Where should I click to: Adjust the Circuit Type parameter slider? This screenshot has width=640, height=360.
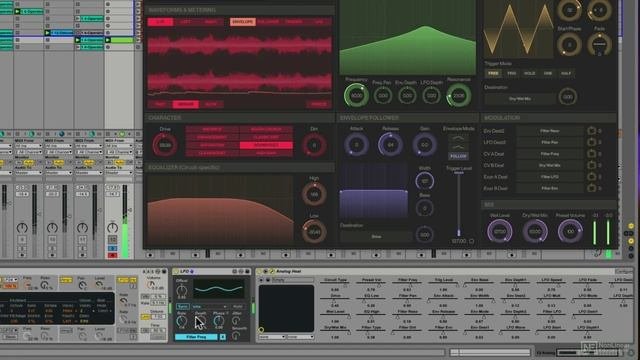click(x=335, y=285)
